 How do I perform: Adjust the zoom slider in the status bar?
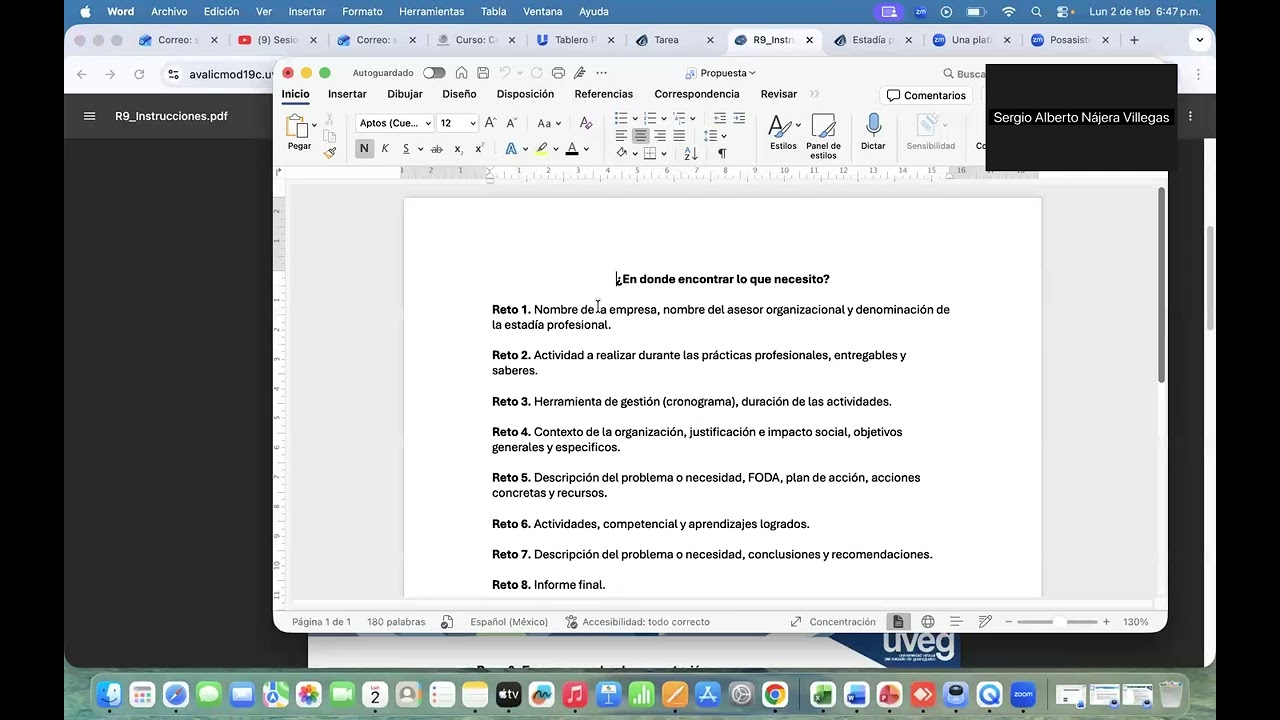(x=1060, y=622)
